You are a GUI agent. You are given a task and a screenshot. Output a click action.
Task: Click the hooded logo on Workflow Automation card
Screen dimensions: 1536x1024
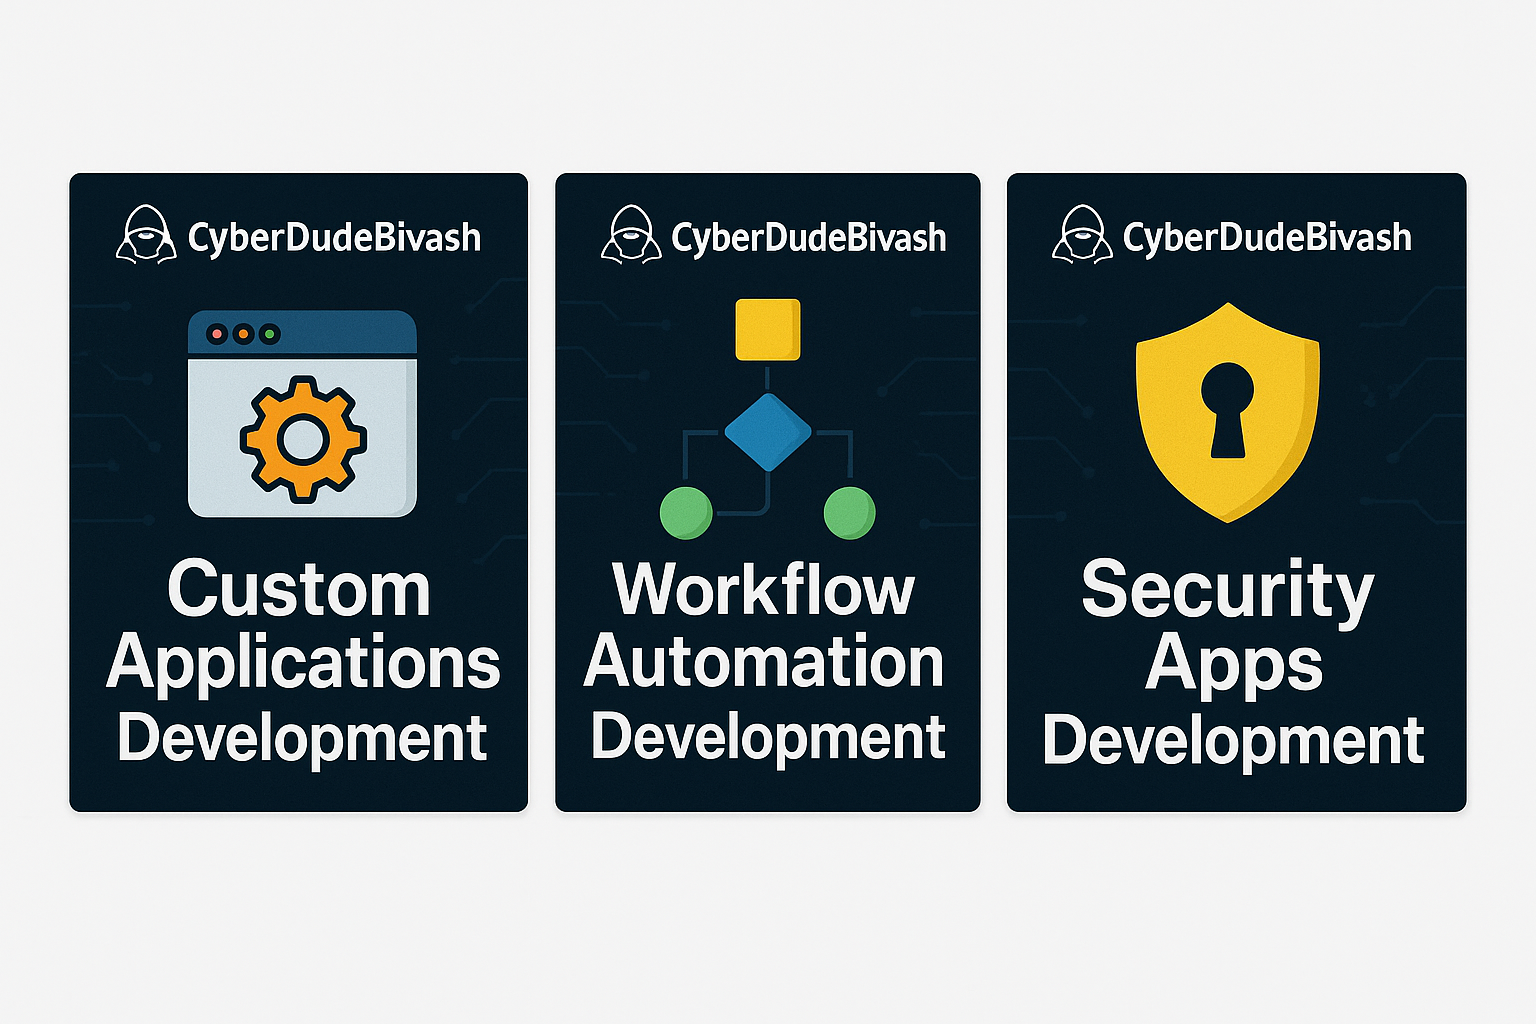(631, 236)
